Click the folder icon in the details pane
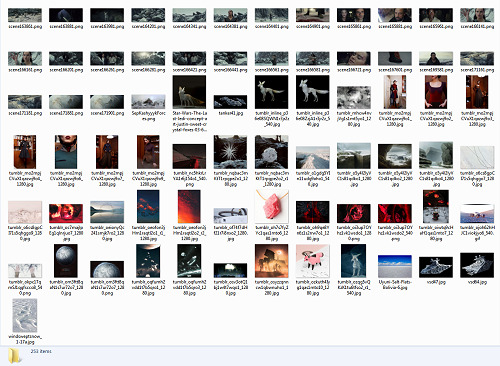This screenshot has width=500, height=366. (x=15, y=356)
